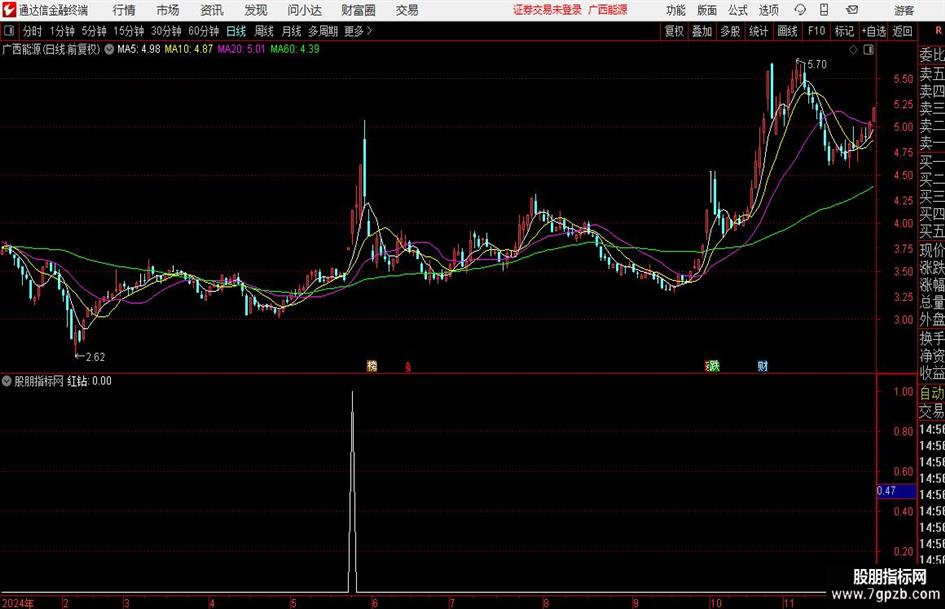Open the 功能 menu

click(x=676, y=10)
